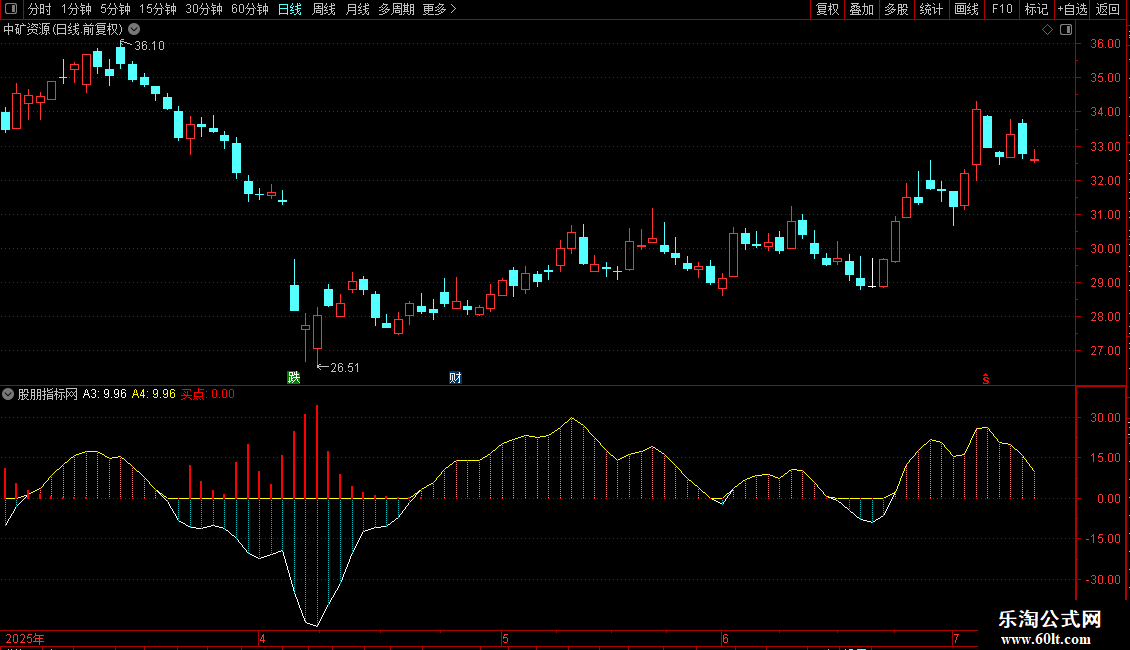1130x650 pixels.
Task: Click the red $ marker near July
Action: pyautogui.click(x=986, y=378)
